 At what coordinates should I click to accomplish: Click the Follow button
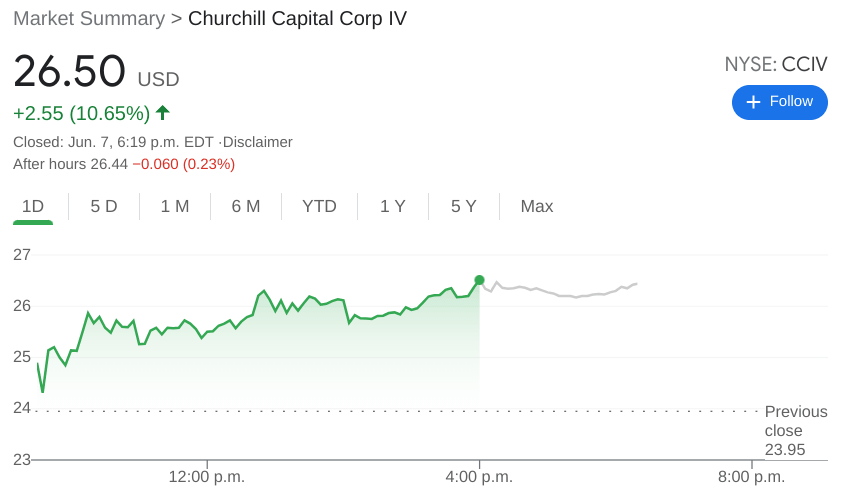point(780,102)
